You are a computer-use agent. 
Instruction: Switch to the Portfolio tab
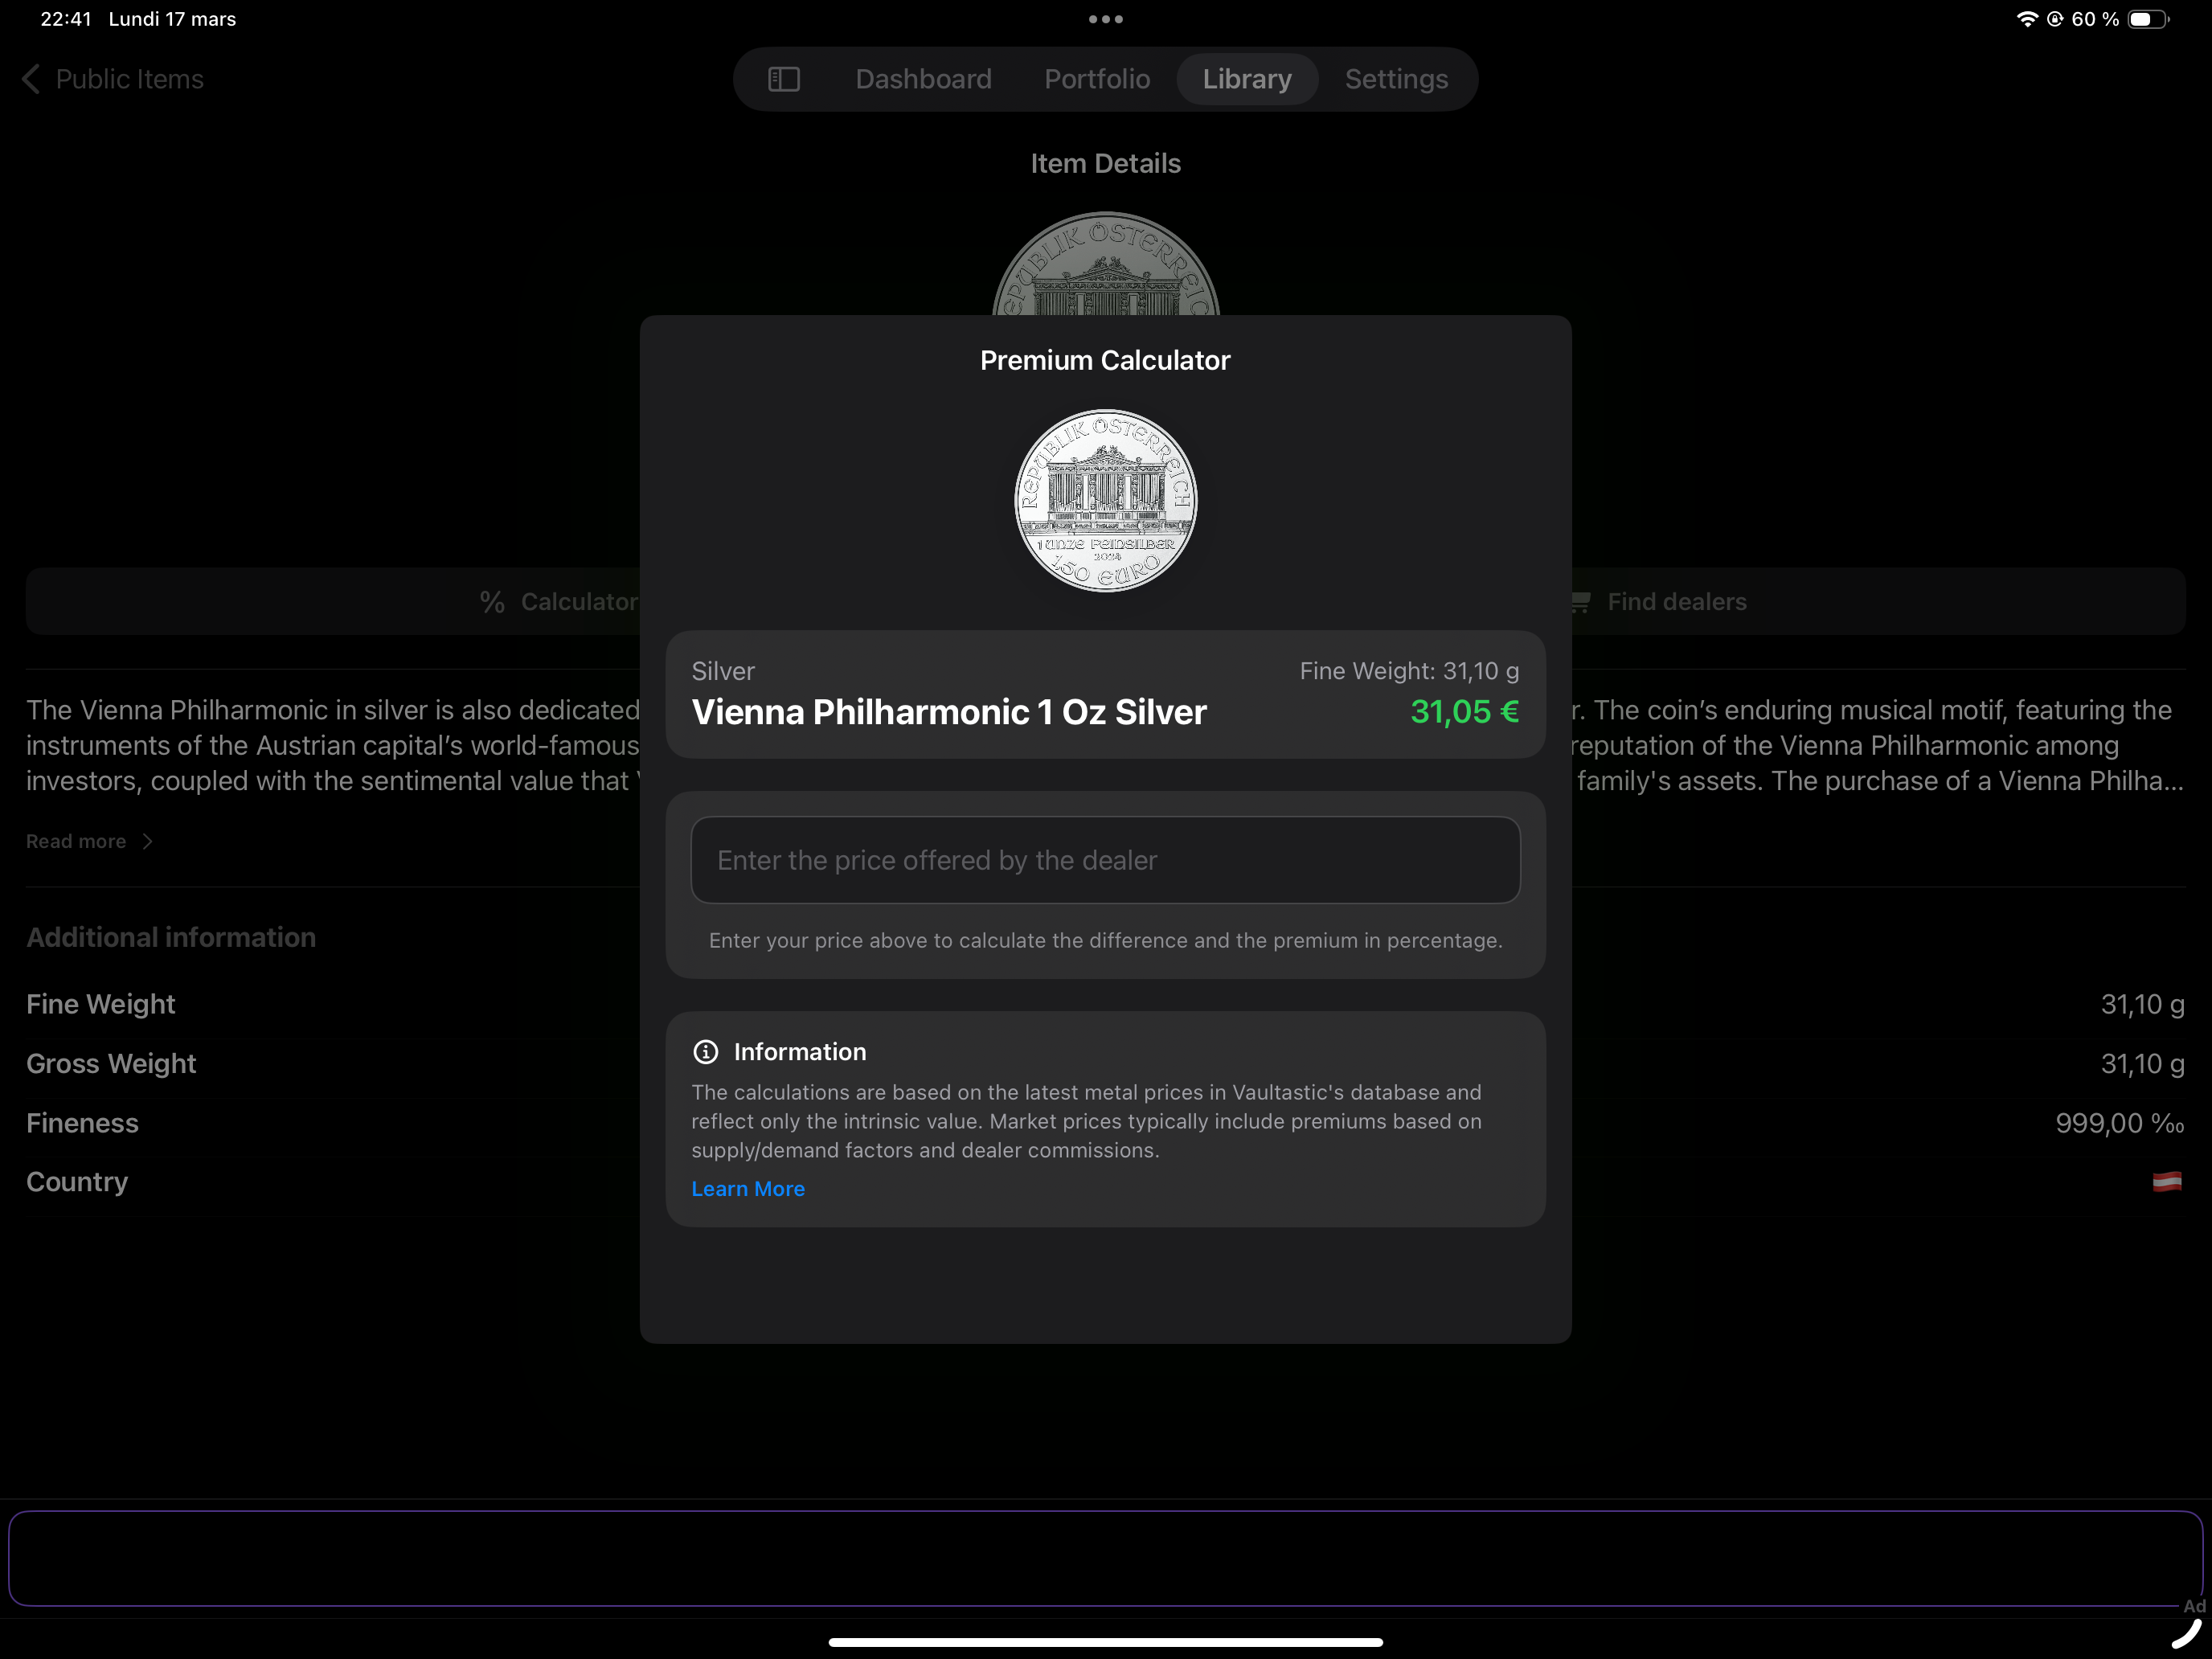click(1097, 79)
